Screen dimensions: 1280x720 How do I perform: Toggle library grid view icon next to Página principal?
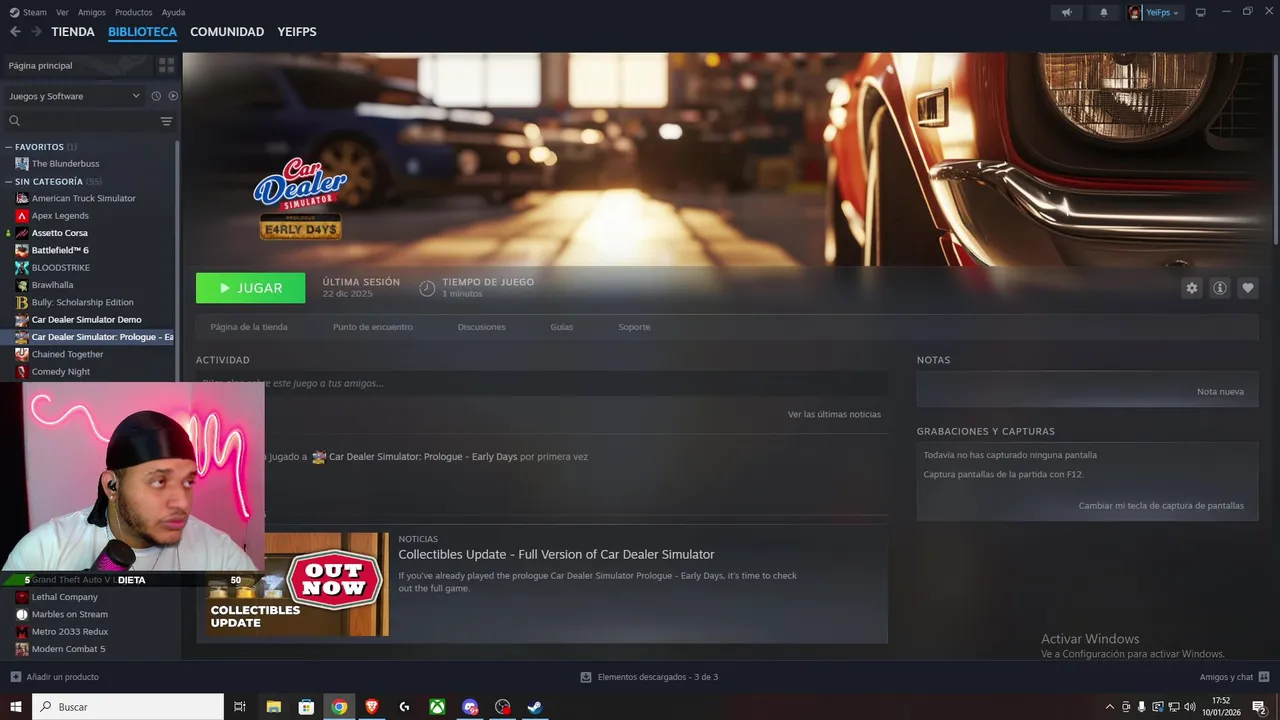pos(166,65)
